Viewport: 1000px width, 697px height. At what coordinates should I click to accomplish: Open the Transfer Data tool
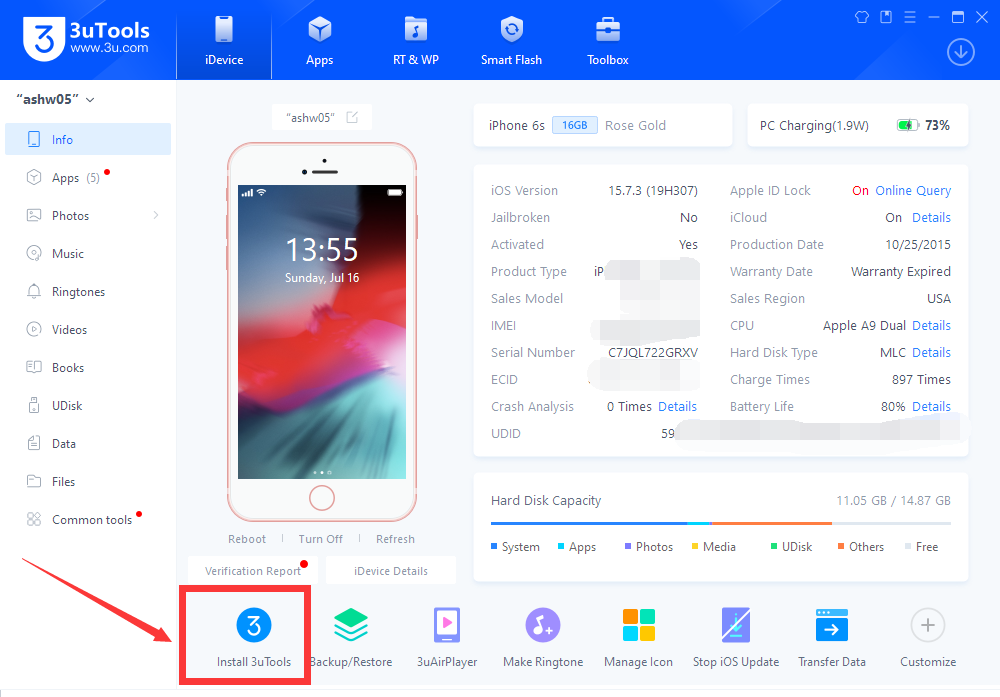click(832, 636)
